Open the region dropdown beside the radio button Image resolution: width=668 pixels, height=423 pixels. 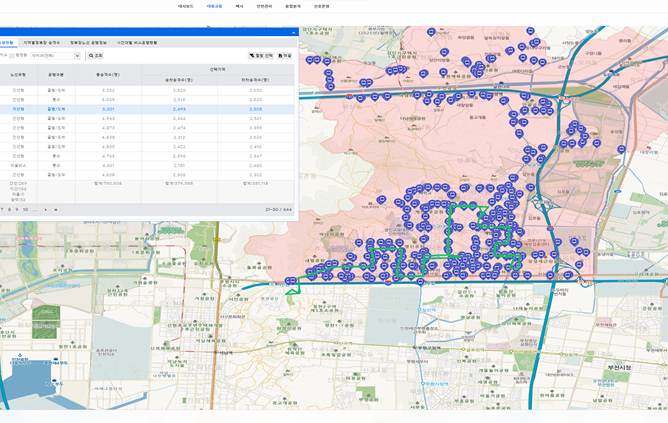(55, 56)
